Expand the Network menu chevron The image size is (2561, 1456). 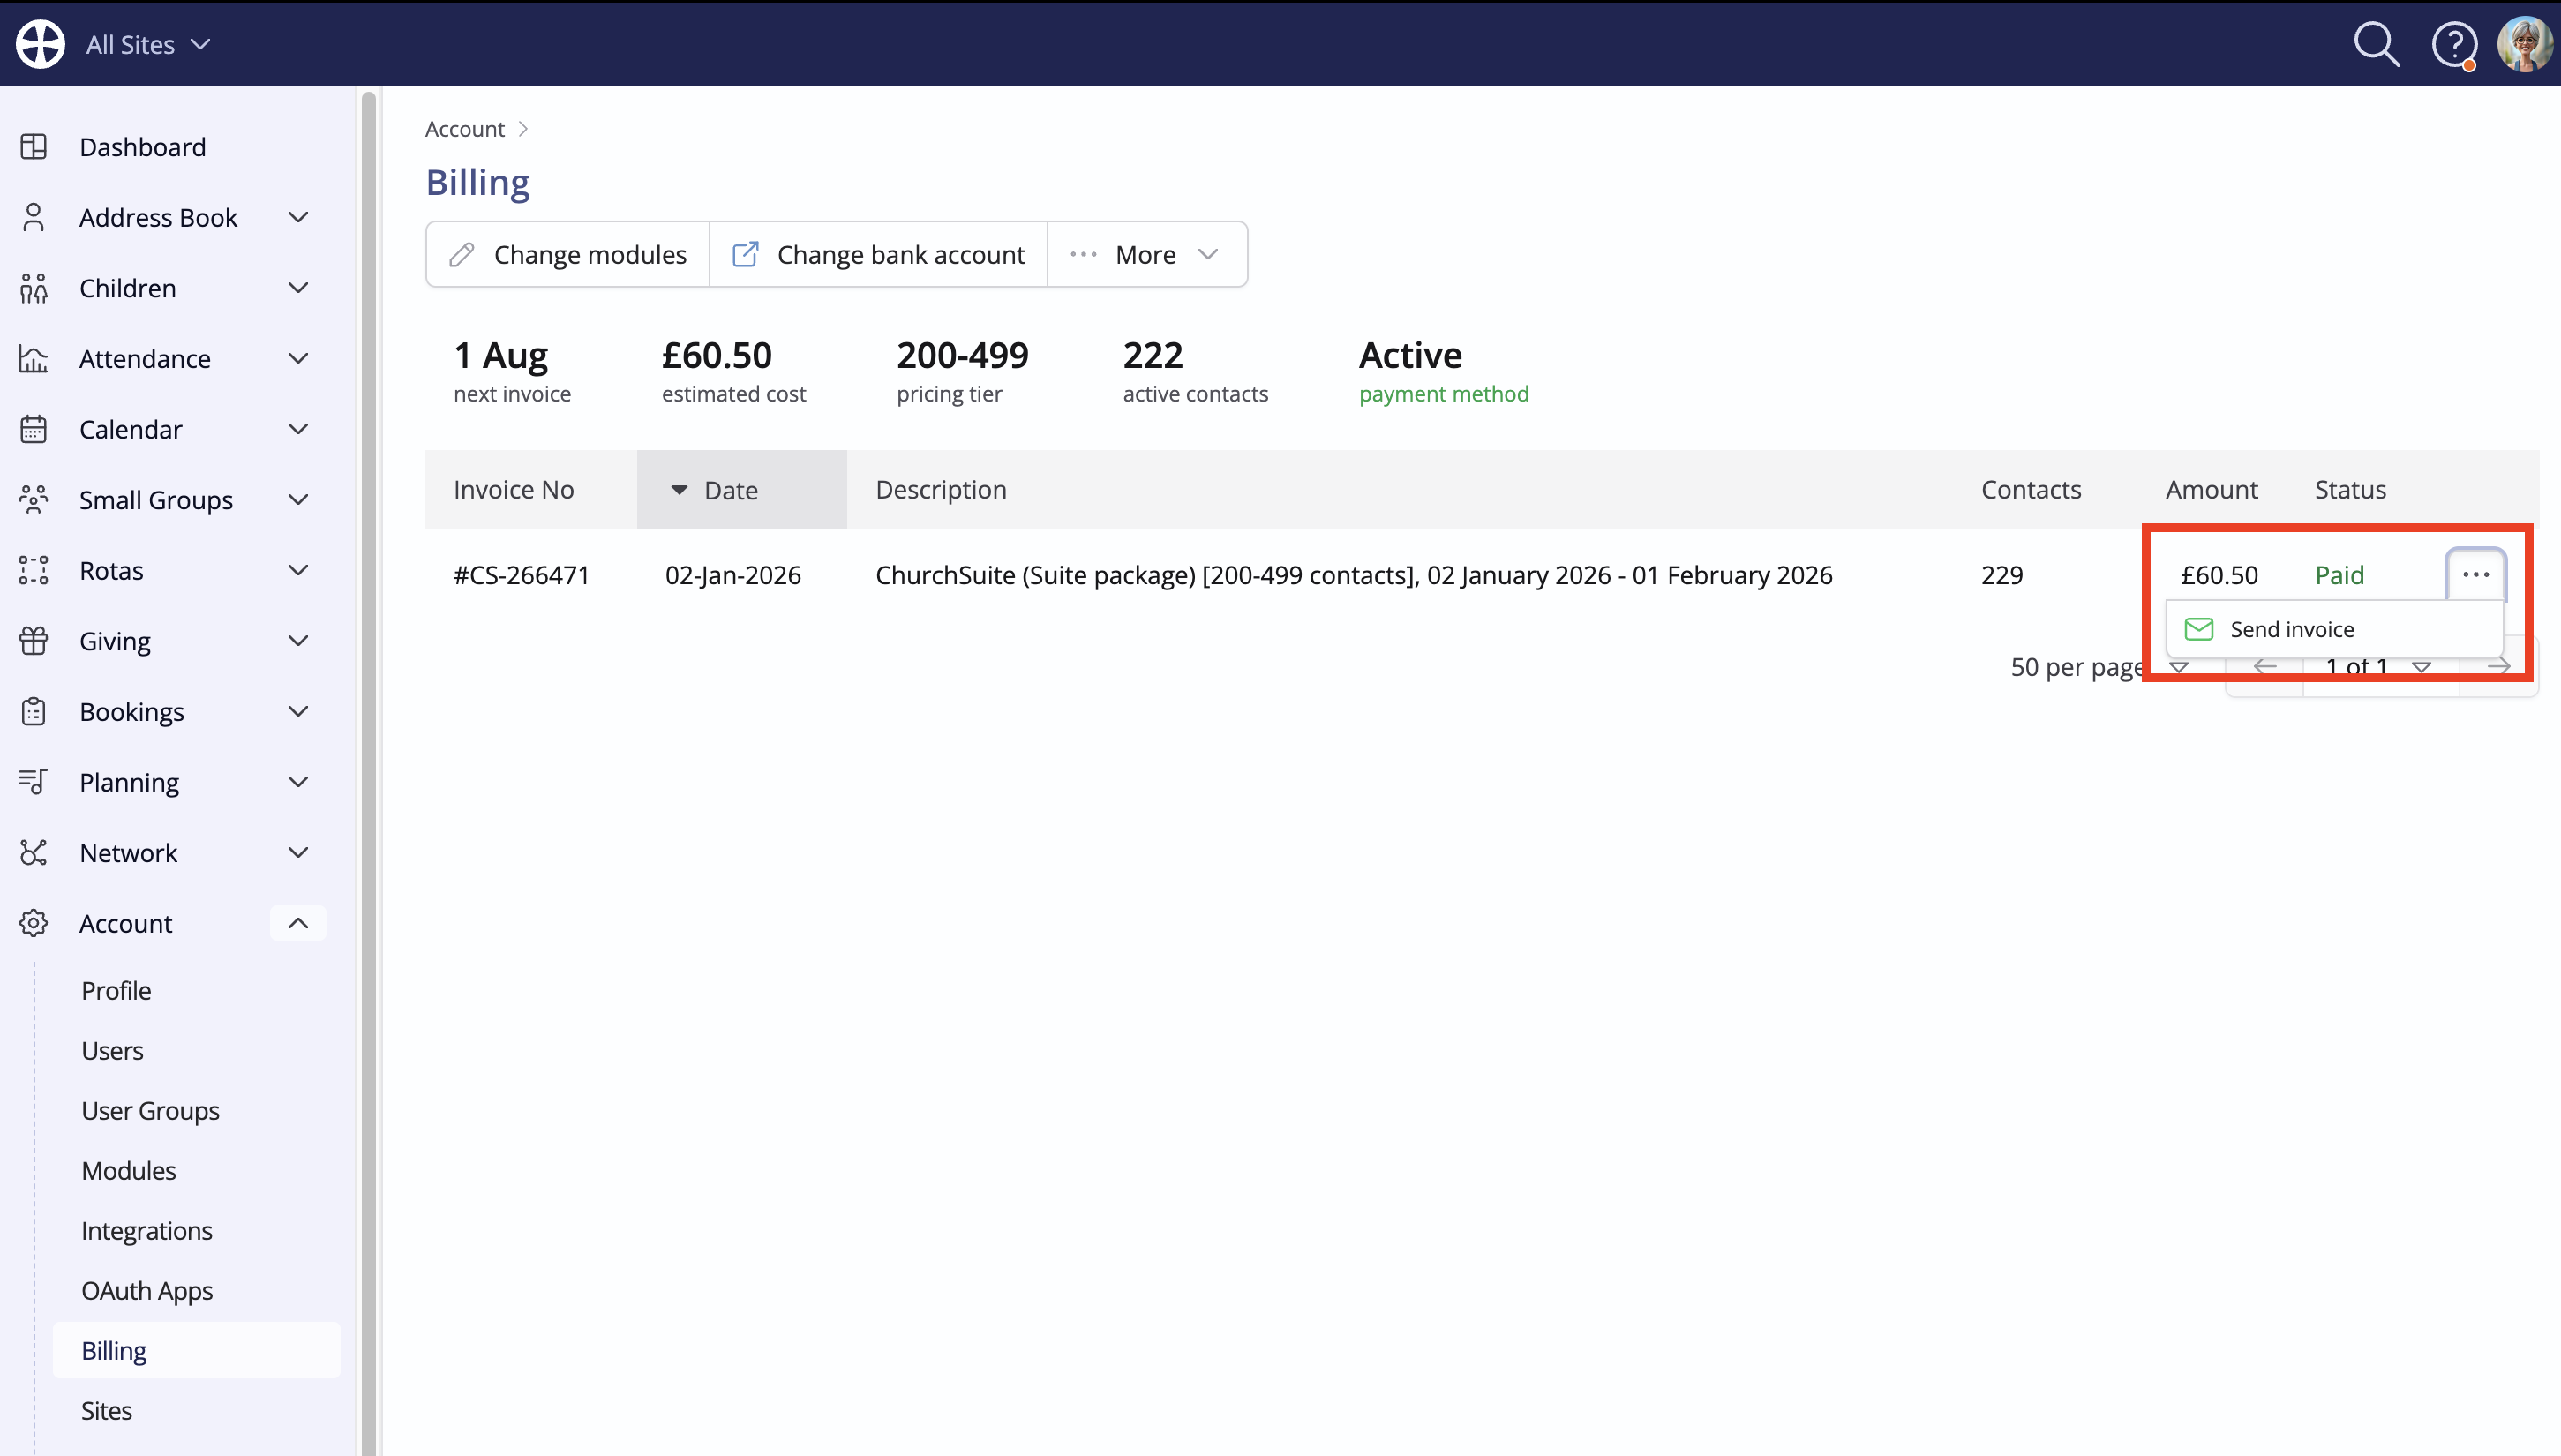pyautogui.click(x=298, y=853)
